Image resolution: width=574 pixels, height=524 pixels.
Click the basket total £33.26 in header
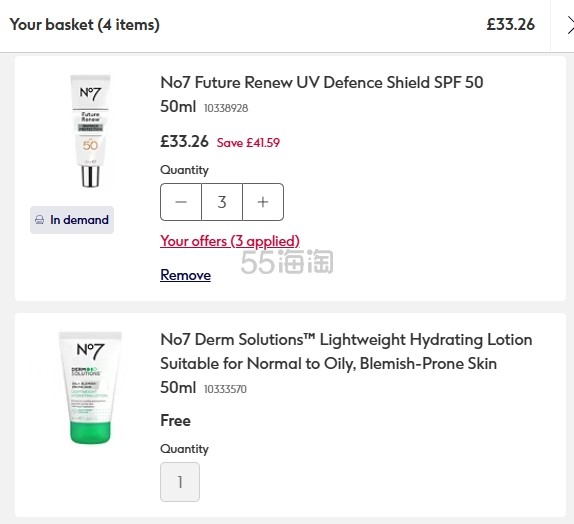pos(511,25)
